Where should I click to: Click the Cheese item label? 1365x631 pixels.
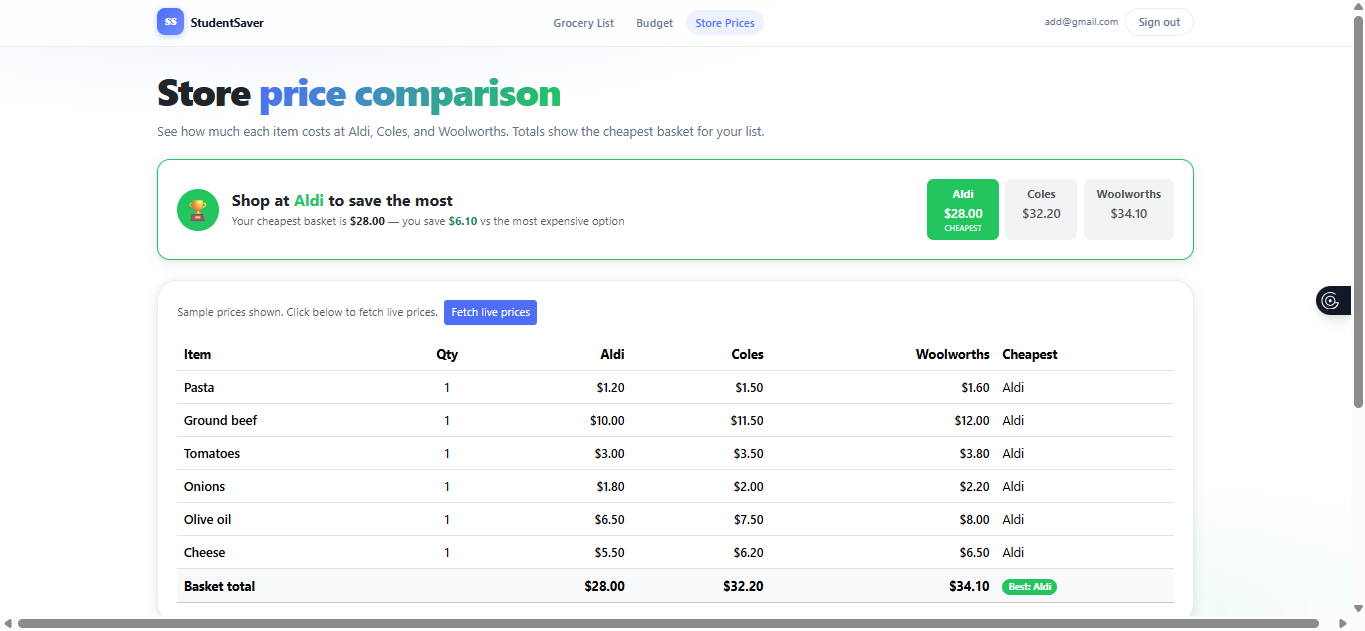(x=204, y=553)
